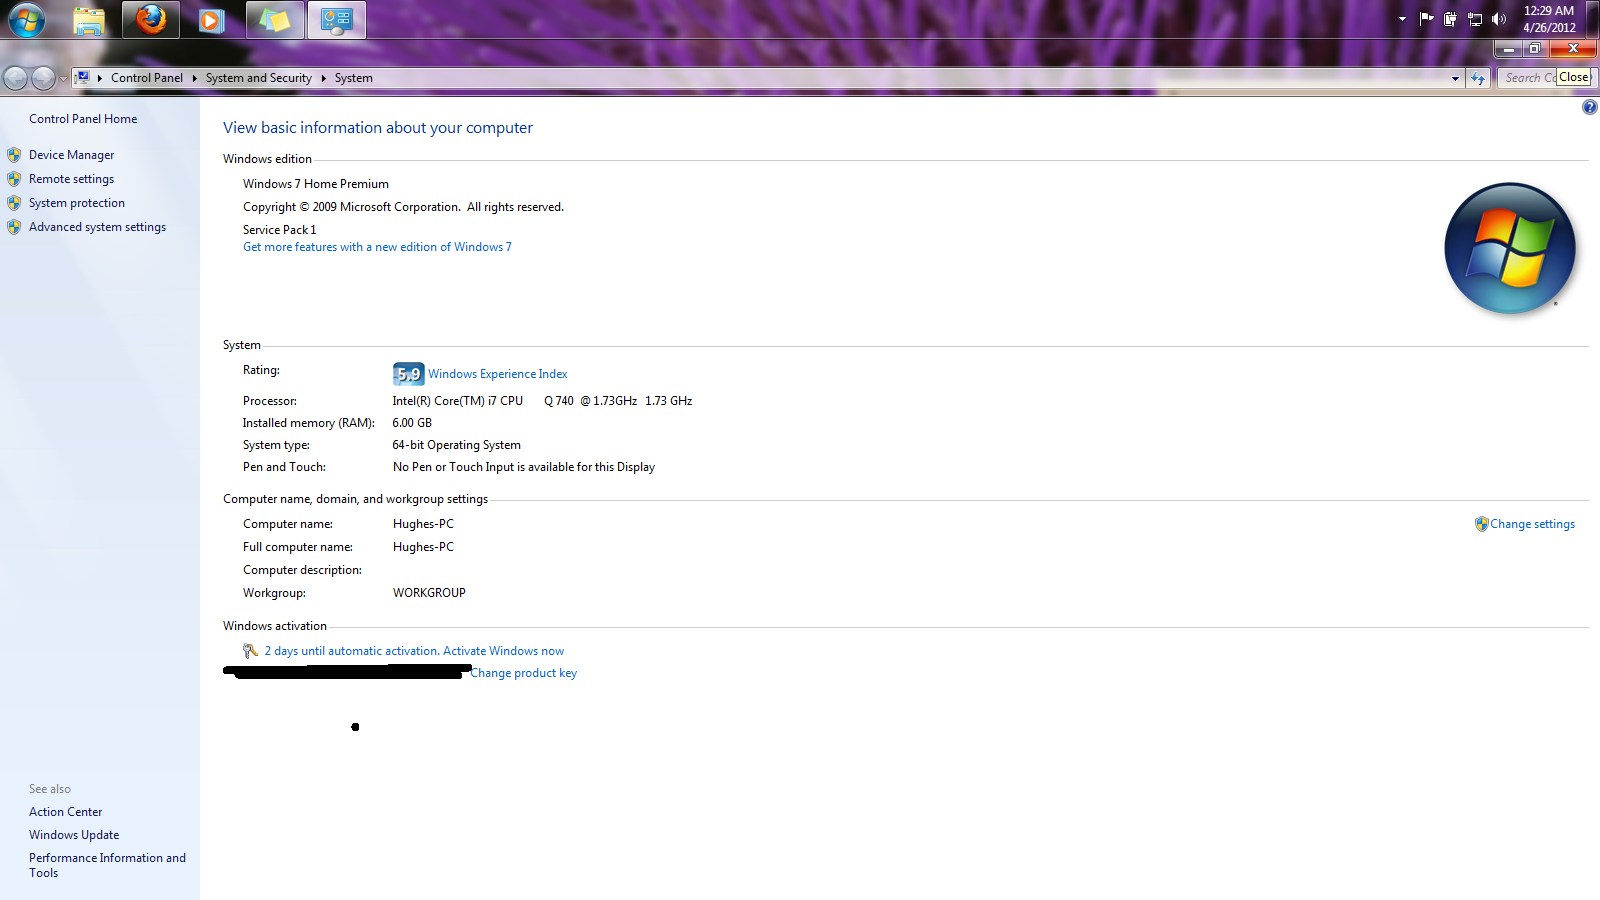Open the Windows Start orb

coord(27,19)
